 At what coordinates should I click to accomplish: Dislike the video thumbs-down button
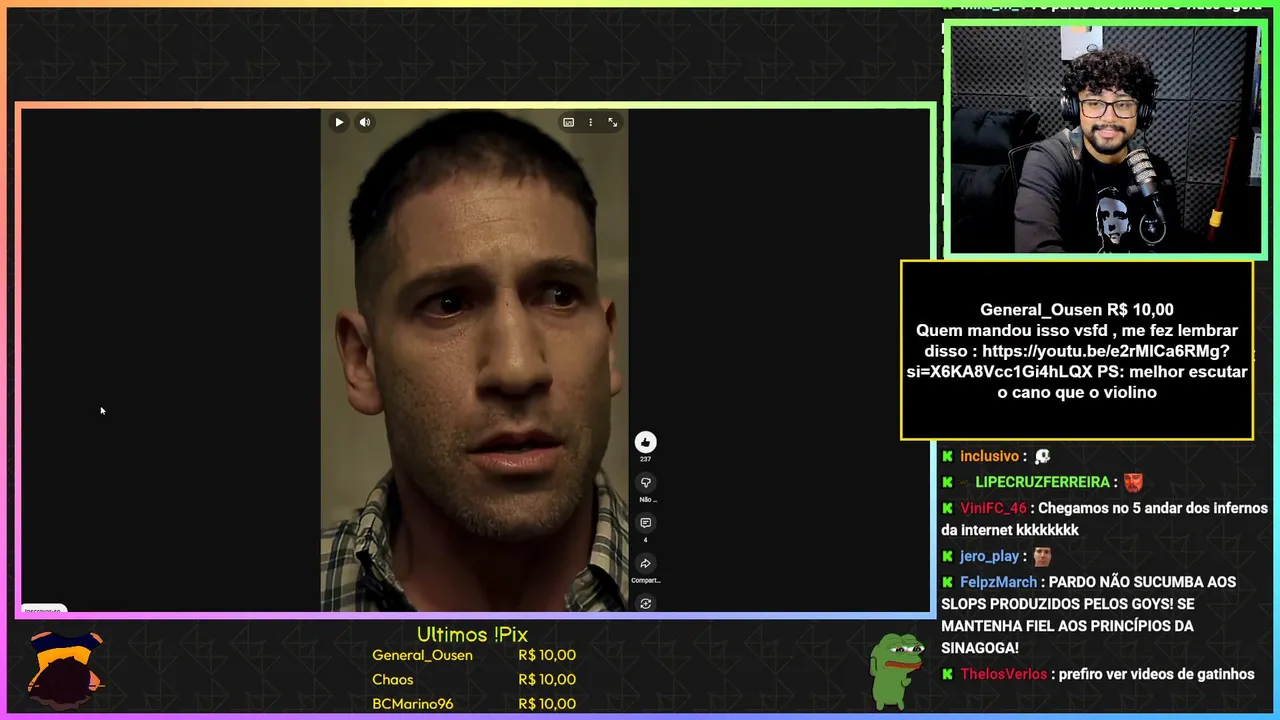(645, 482)
